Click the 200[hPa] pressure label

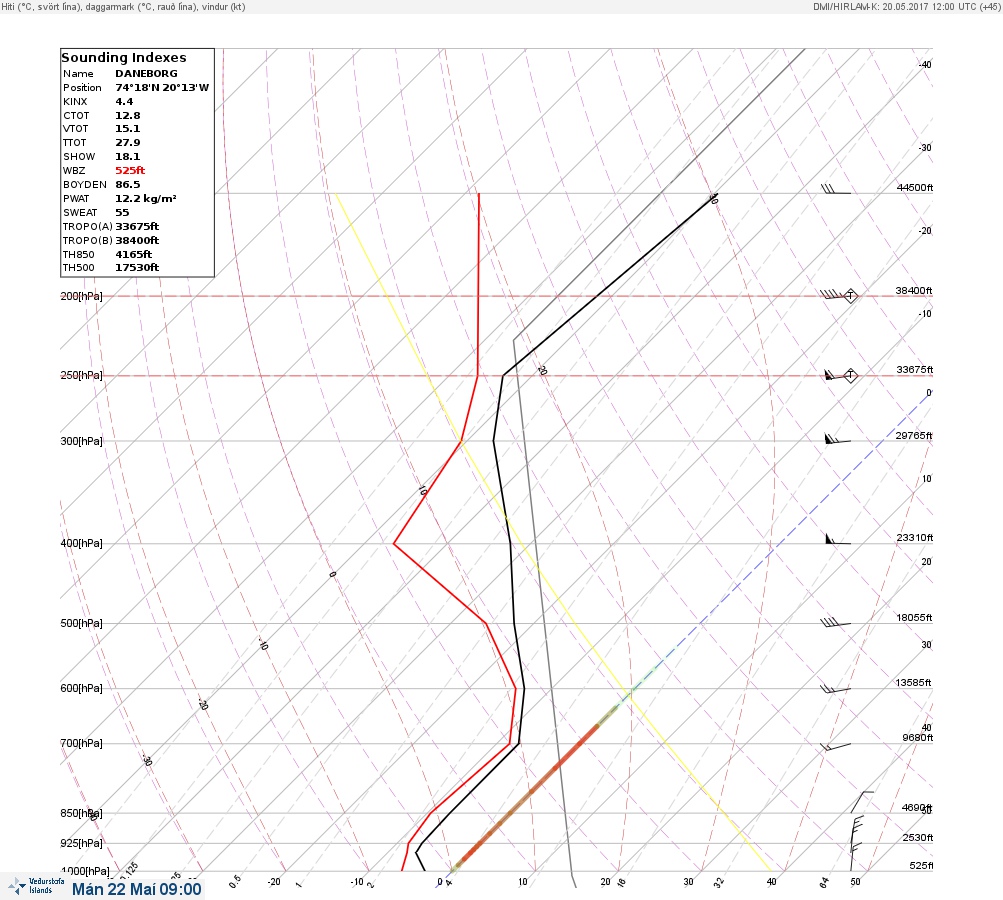point(81,296)
